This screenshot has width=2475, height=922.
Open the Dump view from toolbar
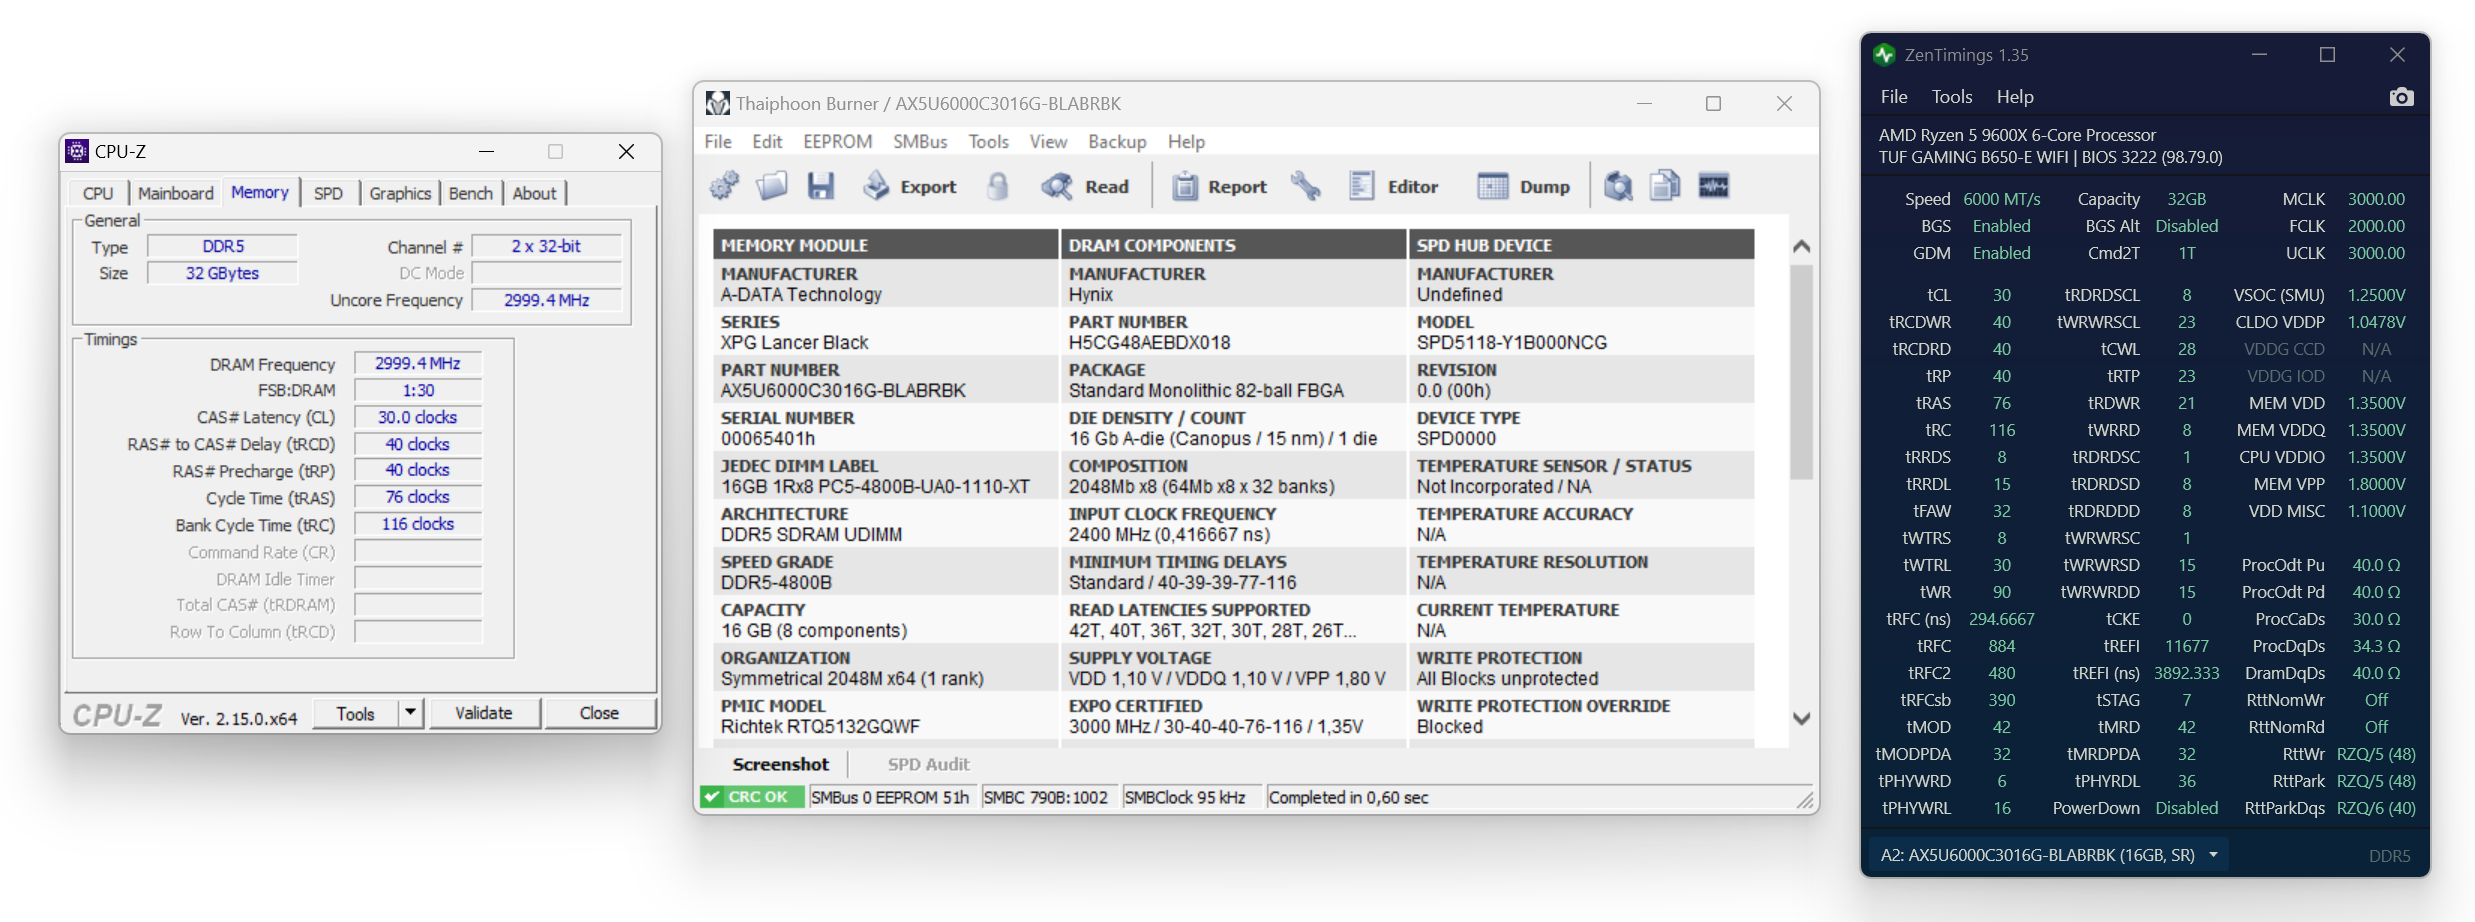coord(1524,186)
